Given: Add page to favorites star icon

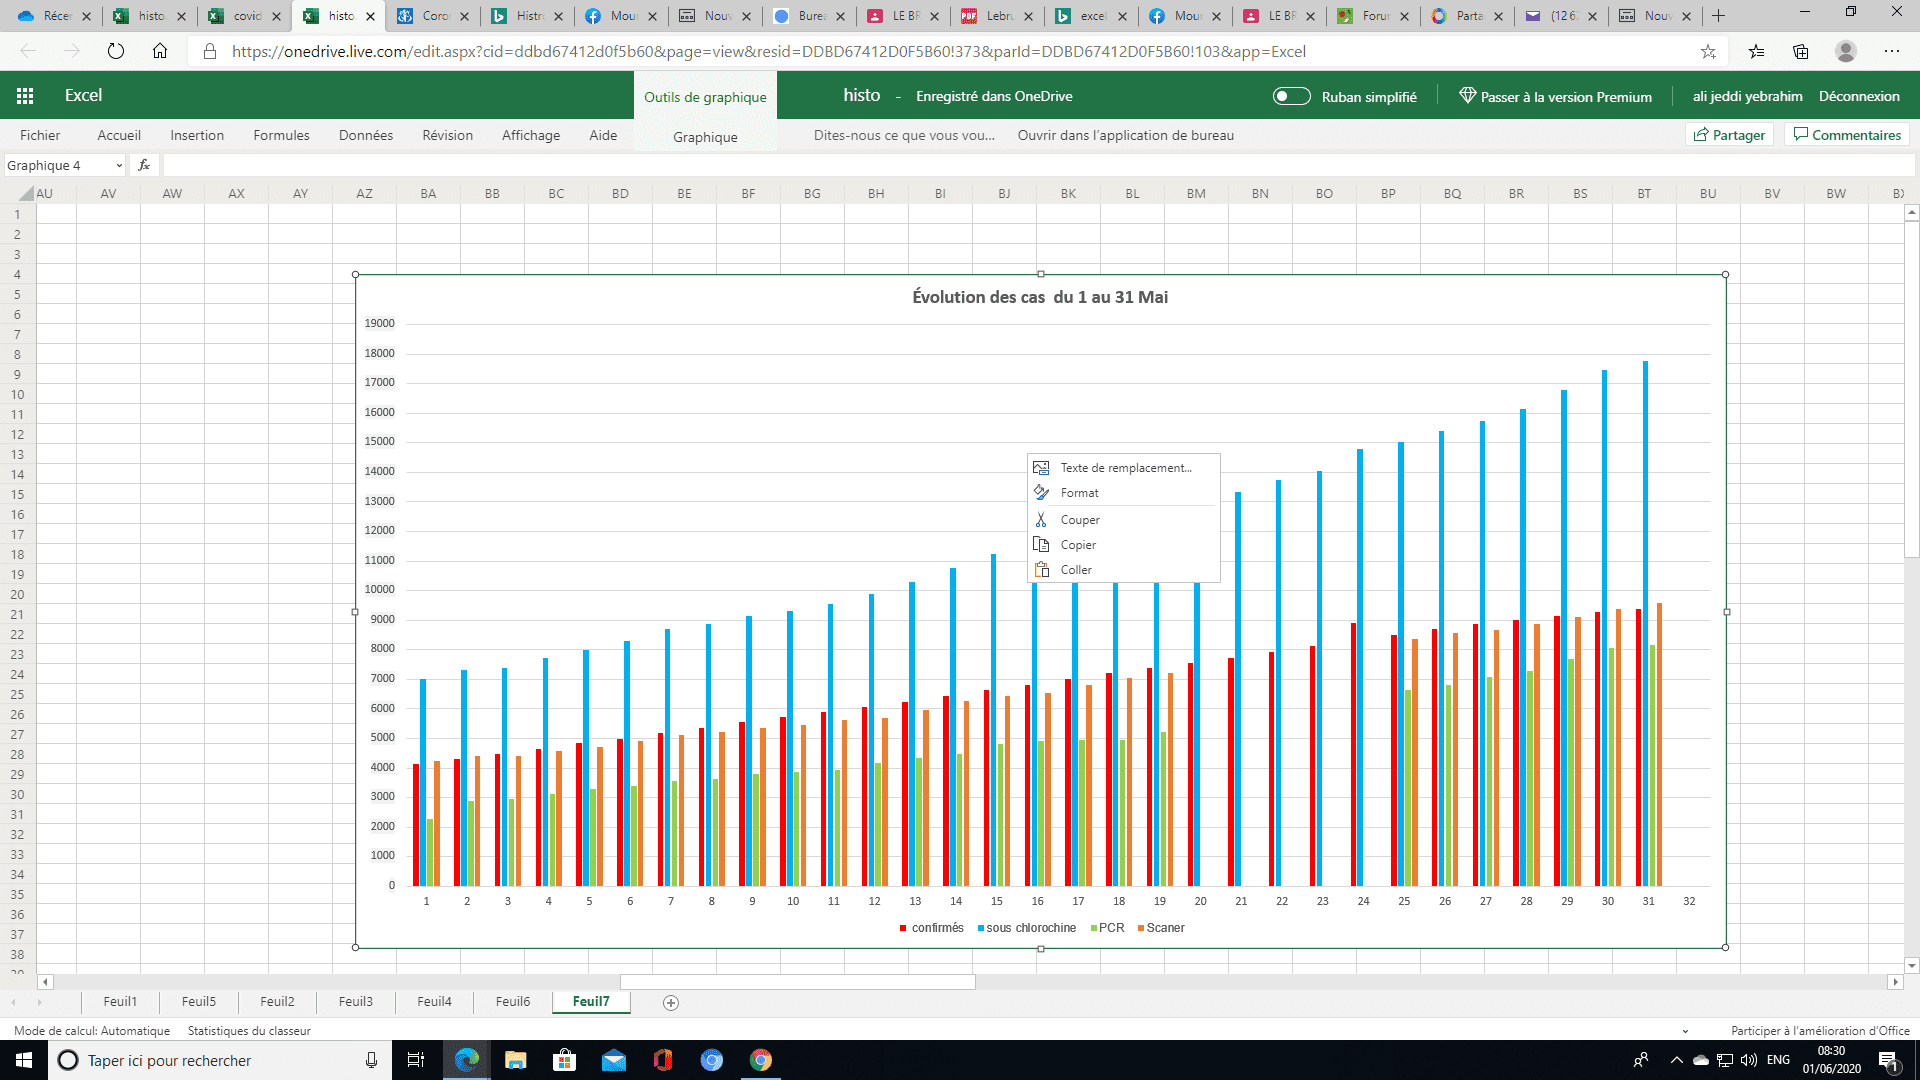Looking at the screenshot, I should (x=1708, y=51).
